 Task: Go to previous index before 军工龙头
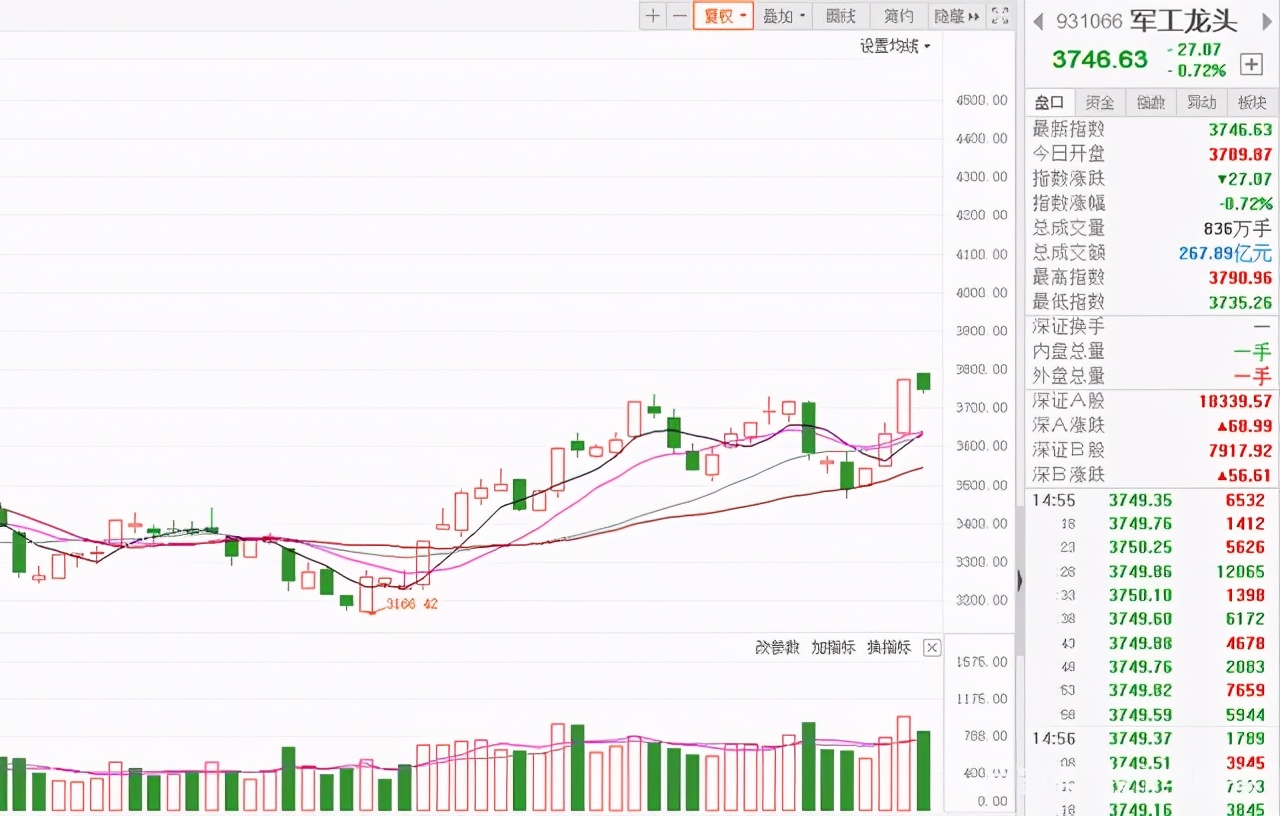1038,21
